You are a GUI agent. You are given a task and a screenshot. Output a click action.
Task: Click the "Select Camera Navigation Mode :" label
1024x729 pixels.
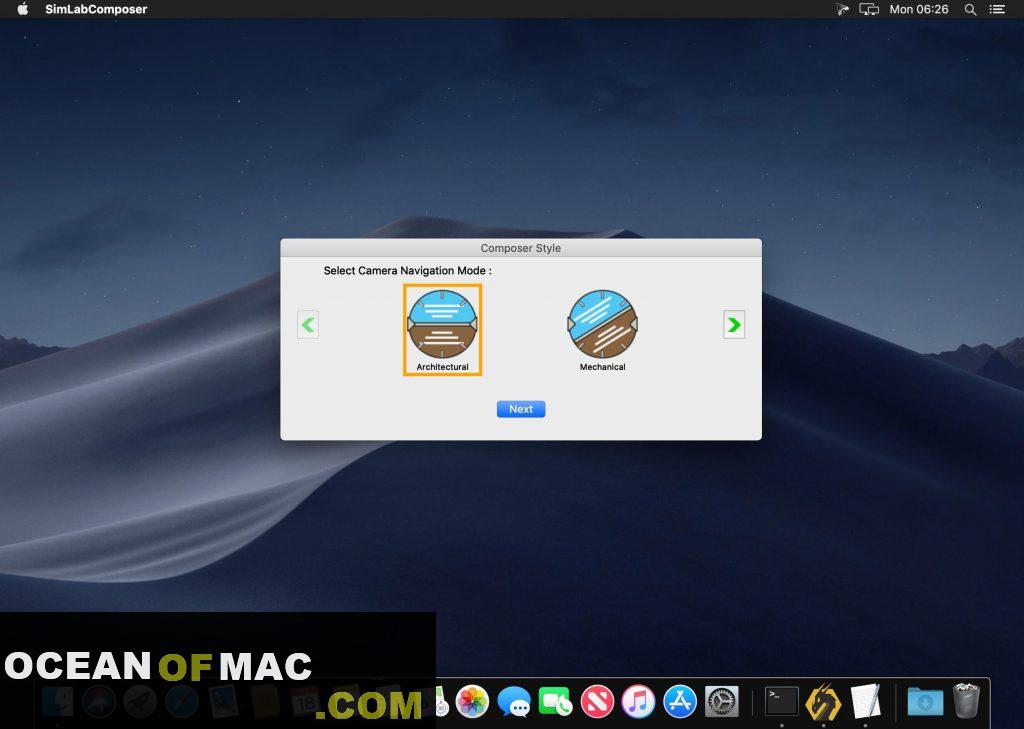coord(408,270)
